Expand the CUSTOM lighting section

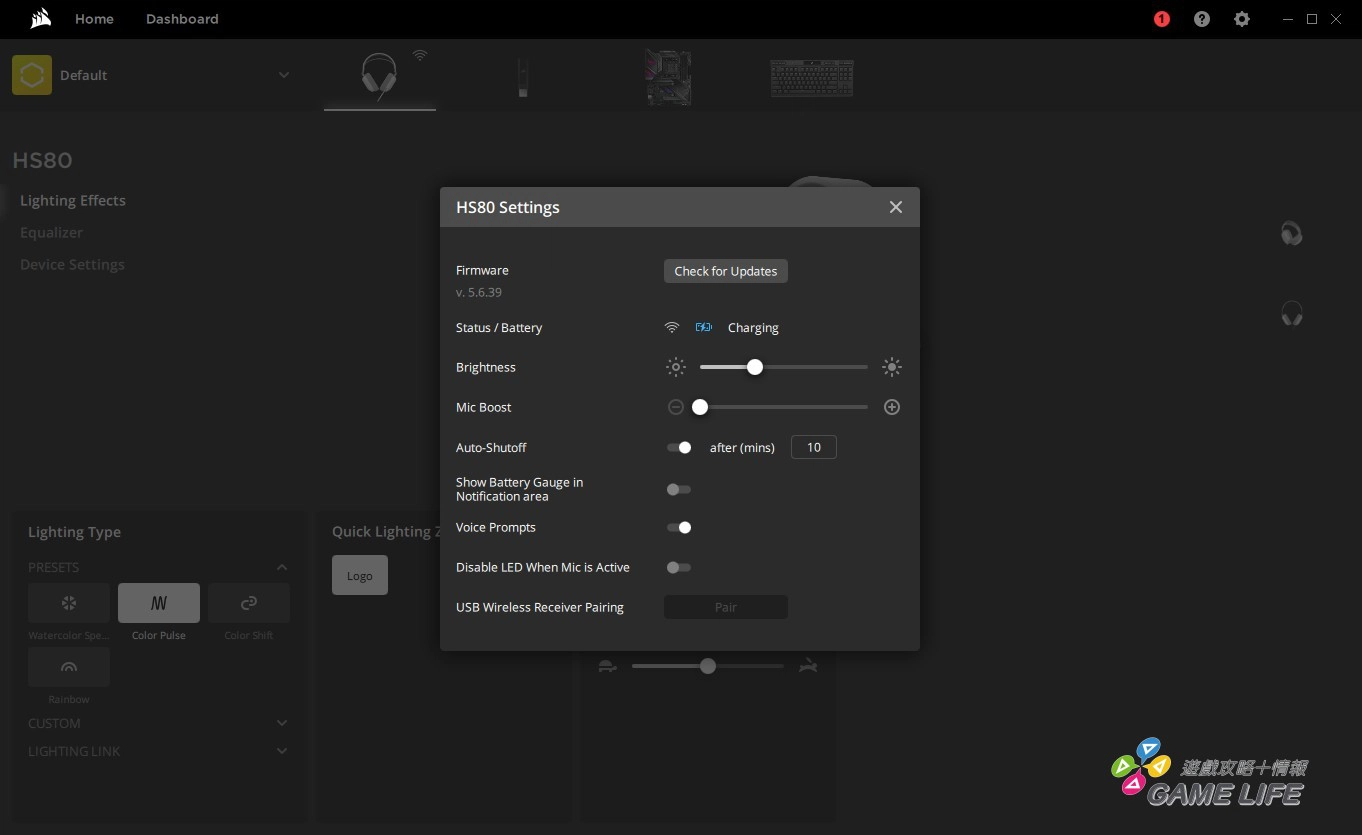click(x=281, y=723)
